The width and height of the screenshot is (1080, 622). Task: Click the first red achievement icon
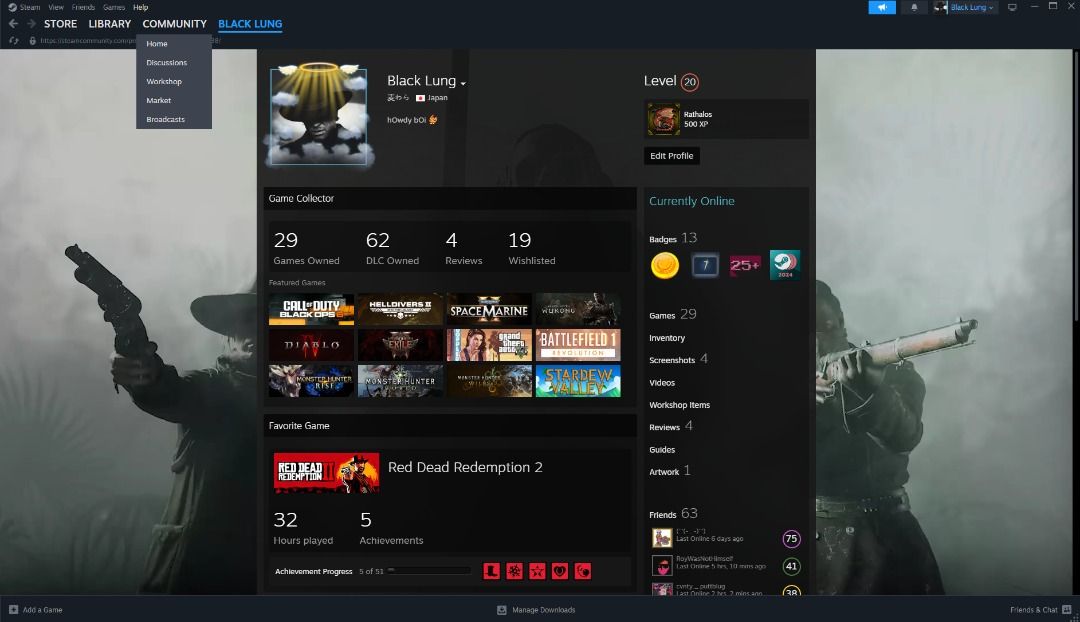[x=491, y=571]
